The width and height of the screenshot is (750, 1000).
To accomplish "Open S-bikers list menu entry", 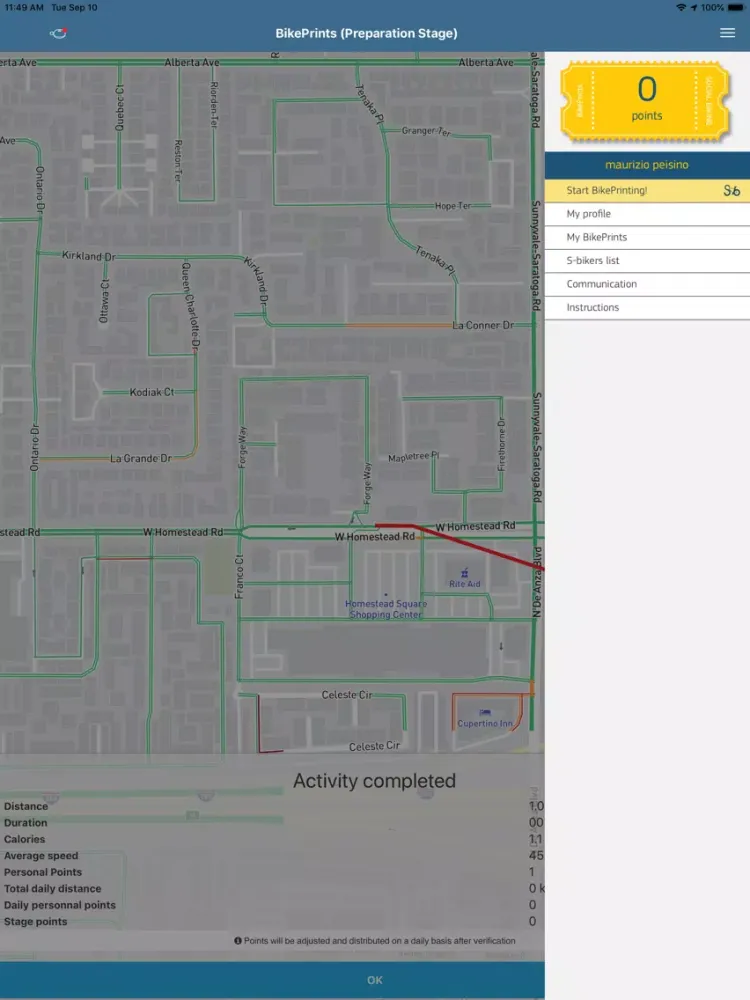I will click(x=647, y=261).
